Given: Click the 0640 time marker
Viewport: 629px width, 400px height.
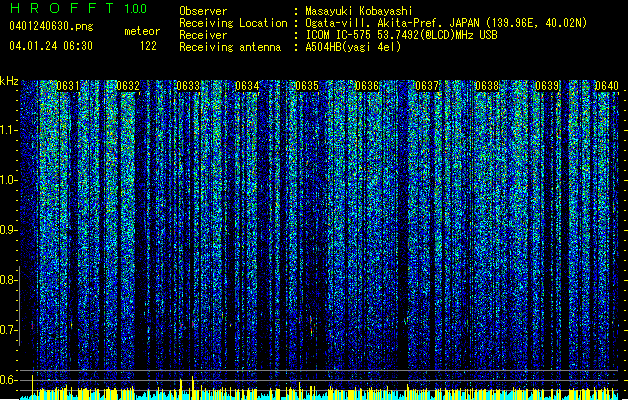Looking at the screenshot, I should click(607, 86).
